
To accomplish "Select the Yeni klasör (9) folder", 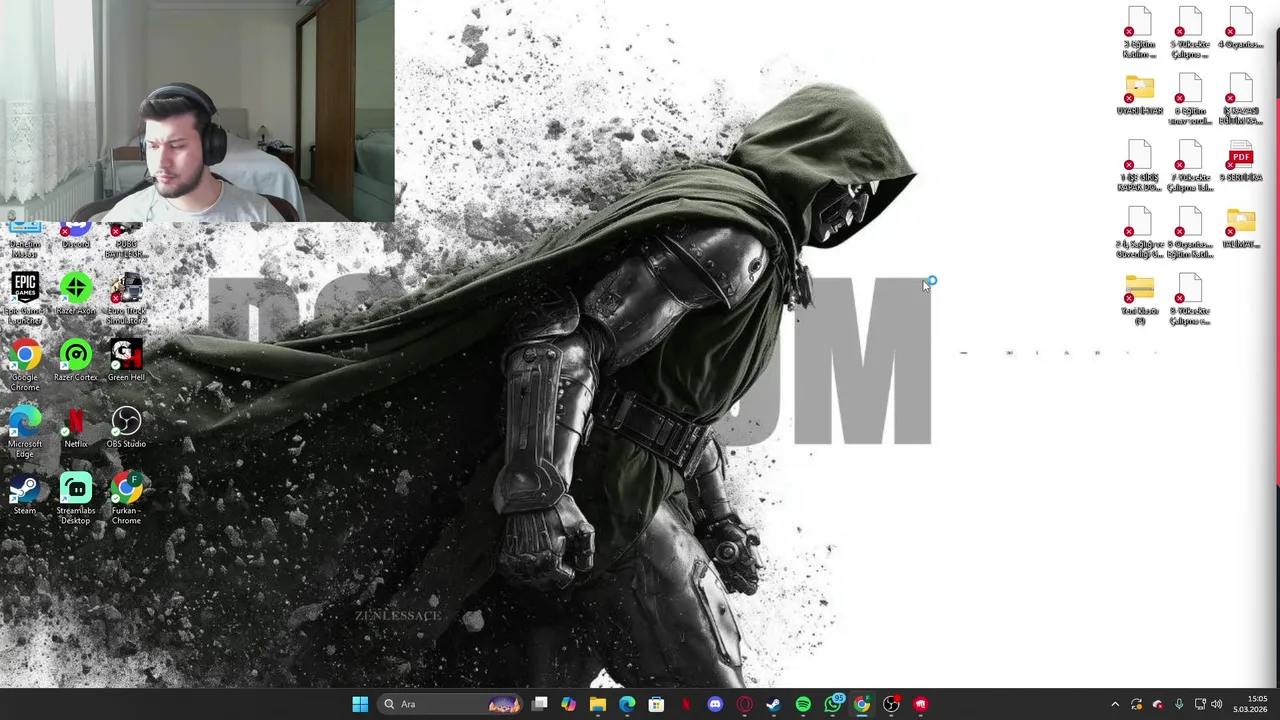I will coord(1139,301).
